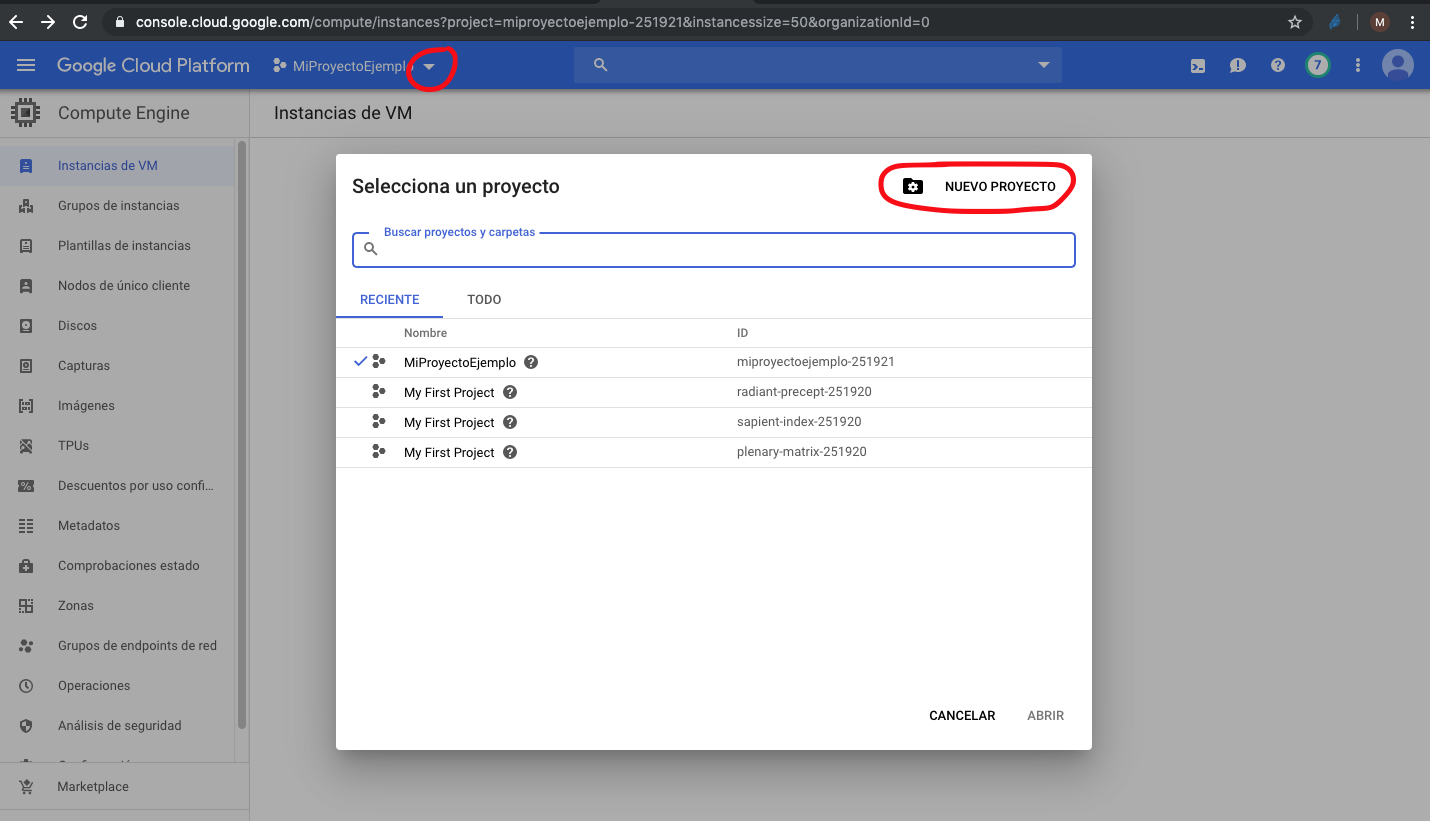Select Instancias de VM in sidebar
The width and height of the screenshot is (1430, 821).
pyautogui.click(x=118, y=166)
